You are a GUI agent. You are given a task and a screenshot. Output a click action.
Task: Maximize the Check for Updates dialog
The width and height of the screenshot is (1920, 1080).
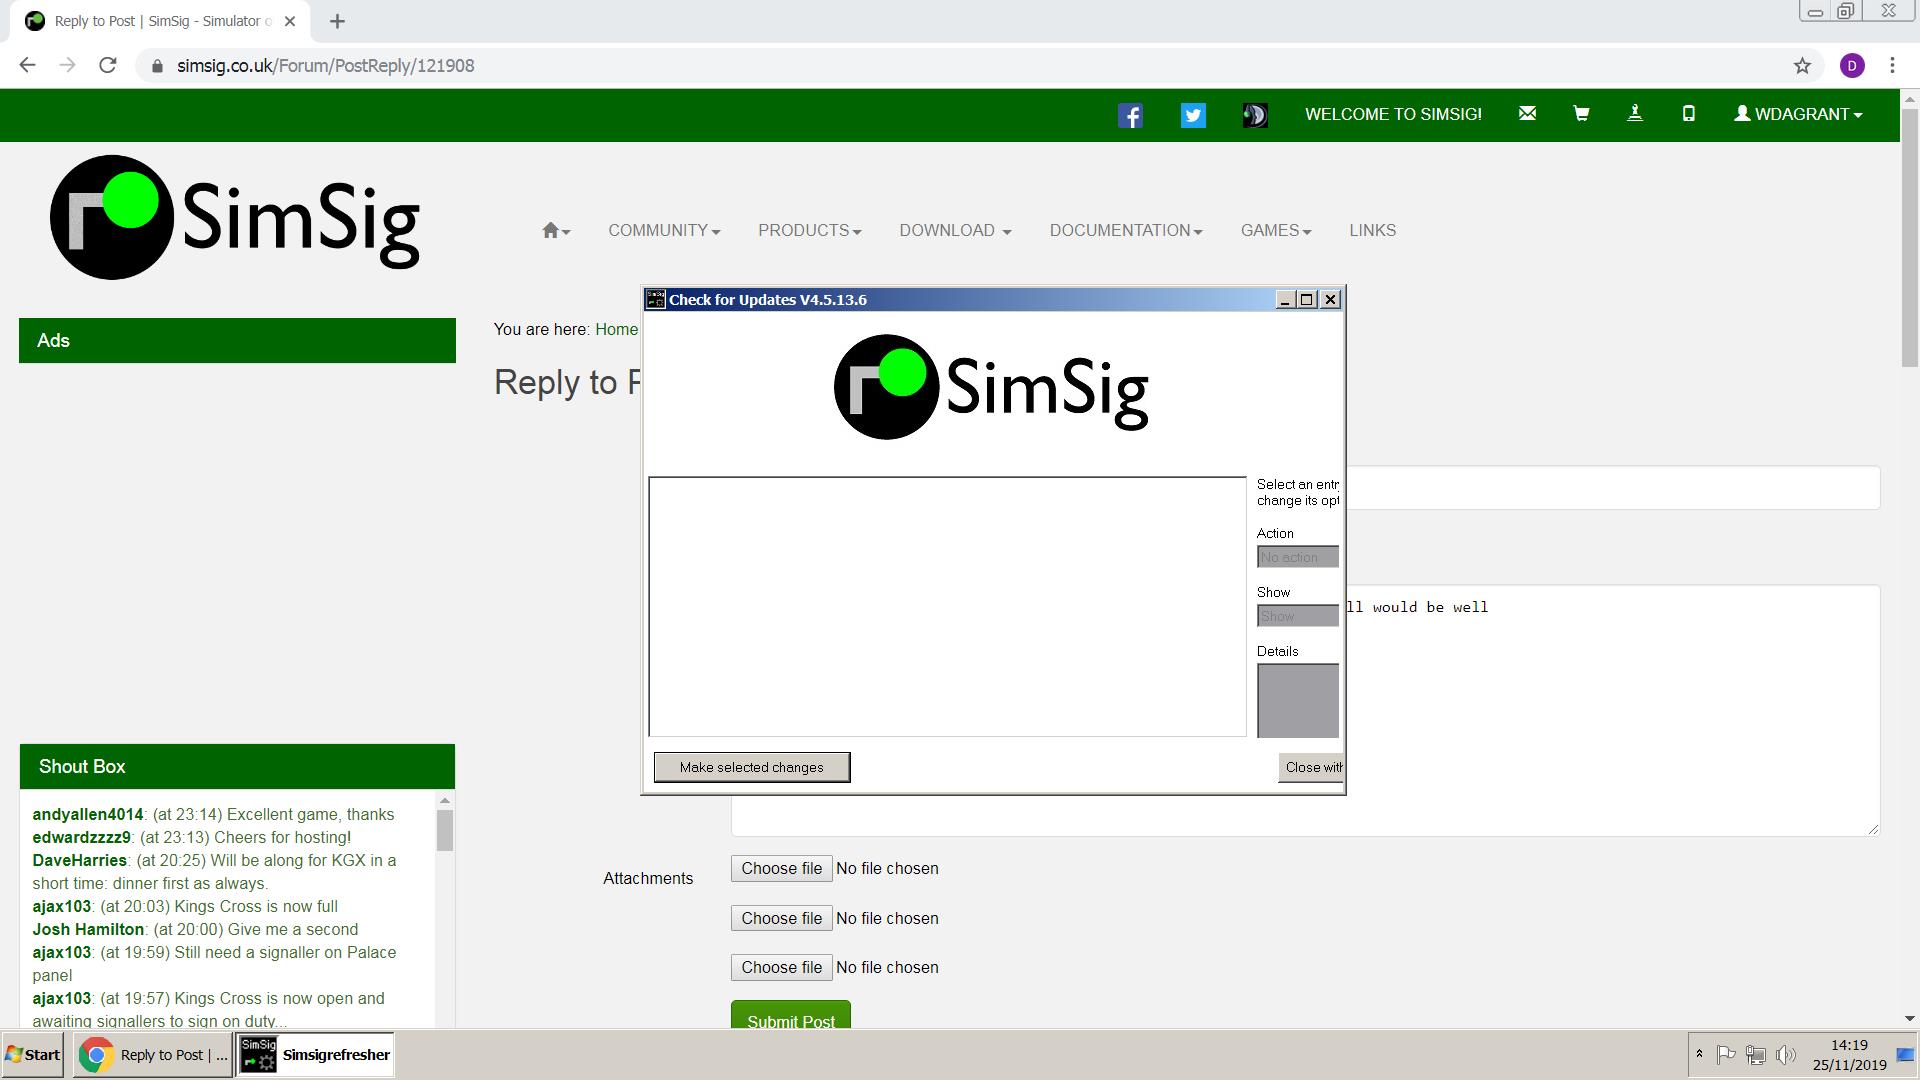point(1307,300)
